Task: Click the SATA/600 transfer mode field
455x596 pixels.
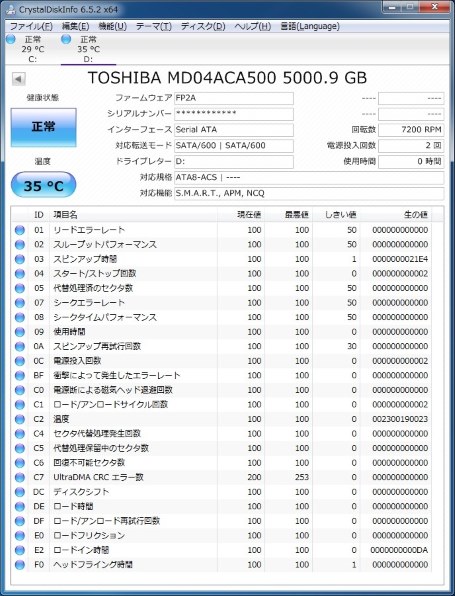Action: click(234, 146)
